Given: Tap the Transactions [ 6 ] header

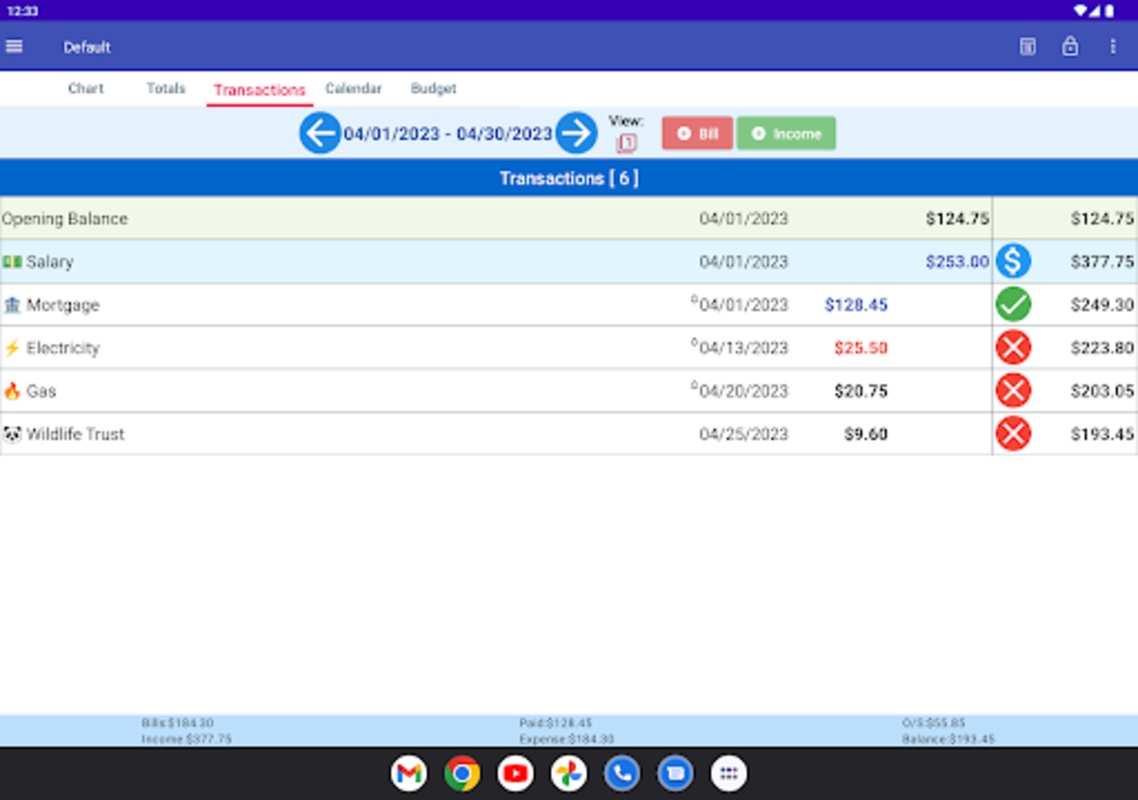Looking at the screenshot, I should point(569,179).
